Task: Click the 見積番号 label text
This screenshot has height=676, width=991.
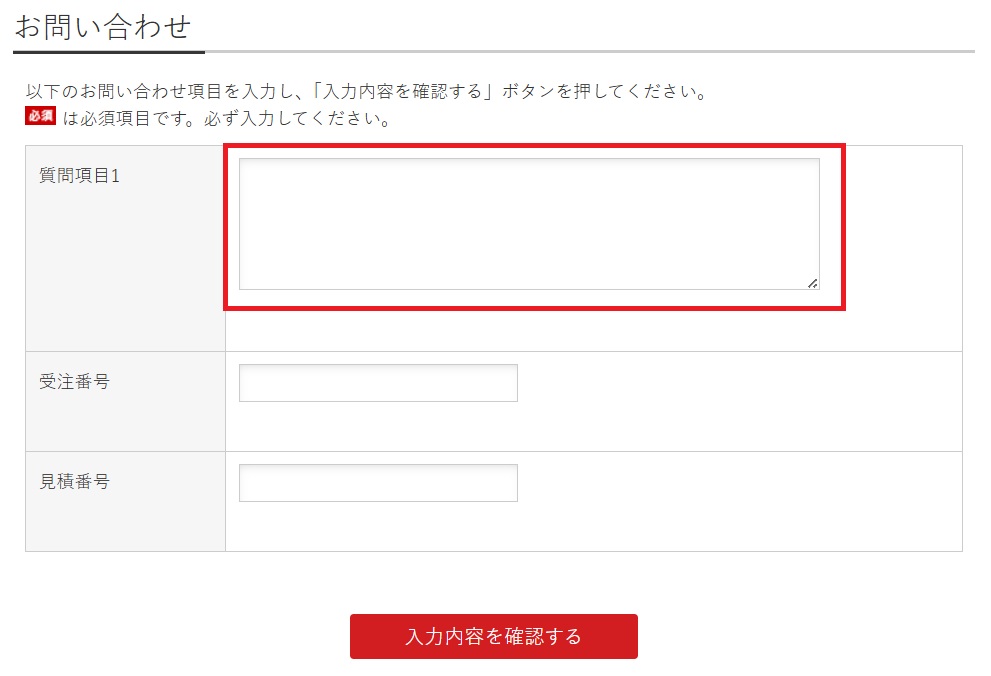Action: pyautogui.click(x=74, y=482)
